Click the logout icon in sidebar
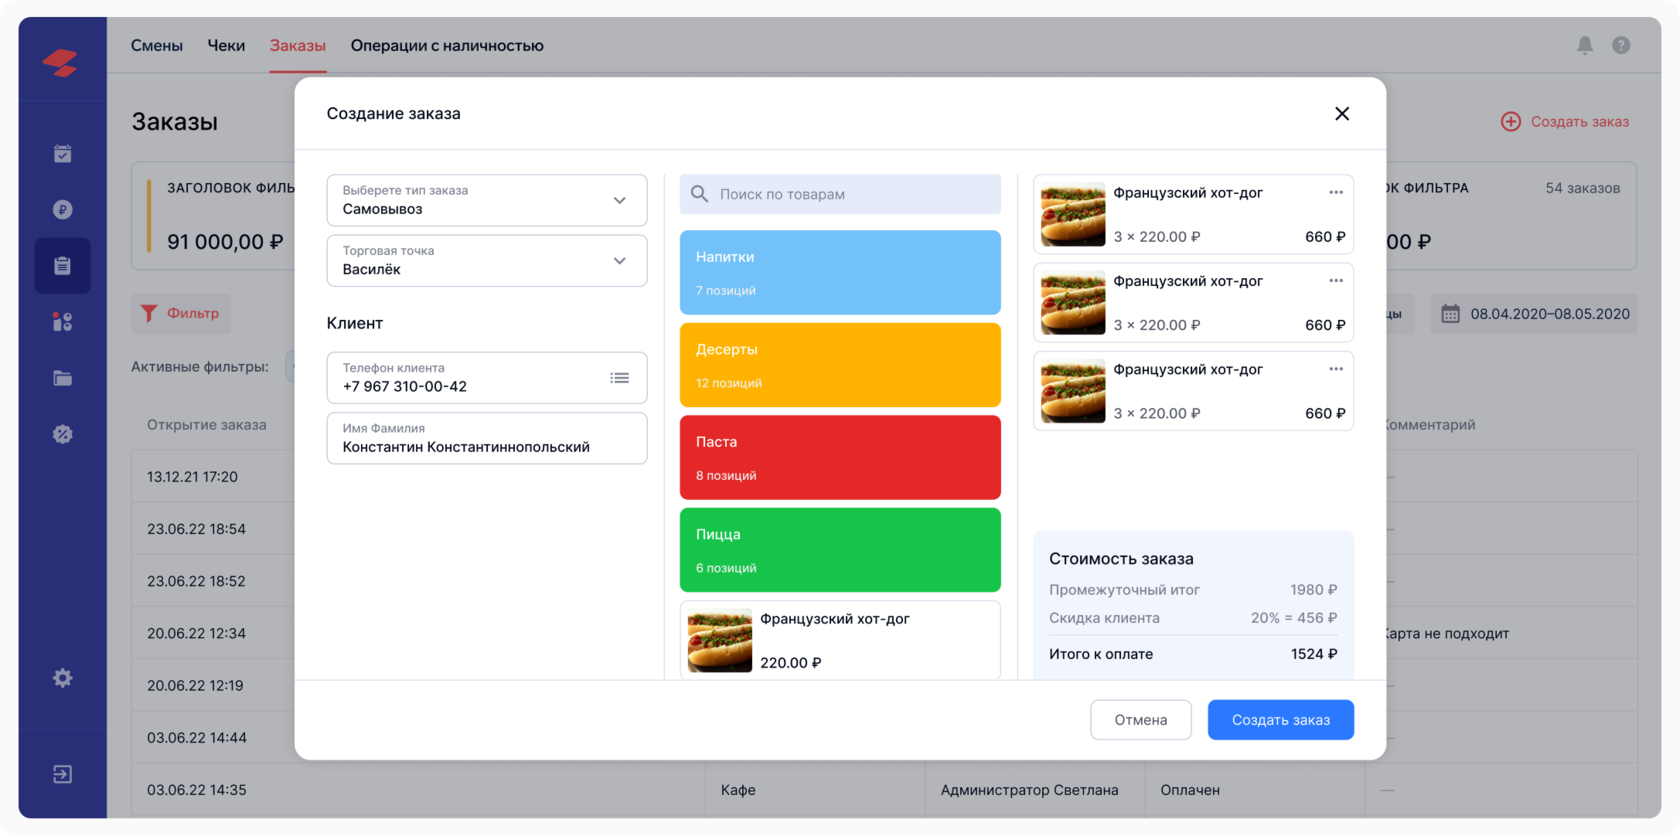The width and height of the screenshot is (1680, 836). [62, 774]
